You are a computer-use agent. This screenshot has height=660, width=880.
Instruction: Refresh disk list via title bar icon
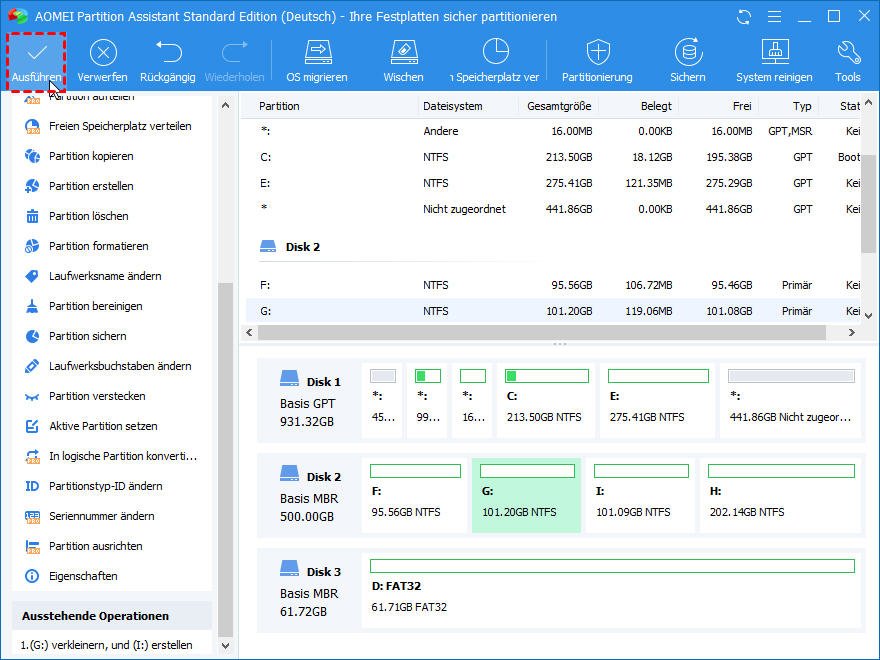pos(742,16)
